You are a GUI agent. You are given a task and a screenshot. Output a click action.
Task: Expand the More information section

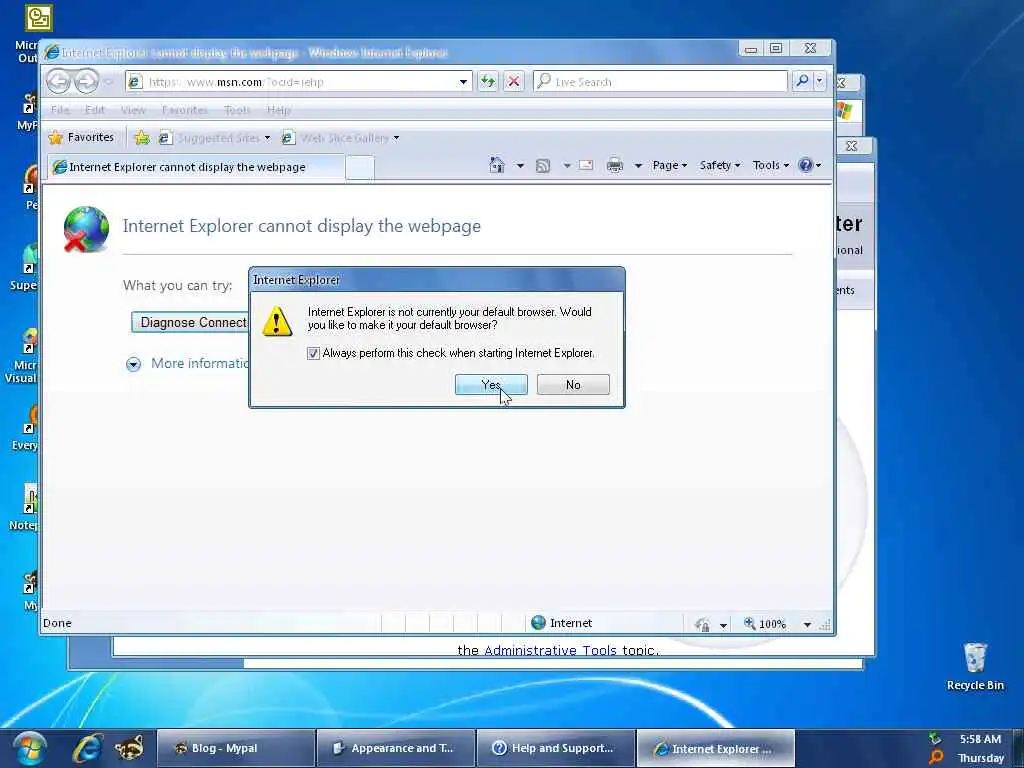133,364
